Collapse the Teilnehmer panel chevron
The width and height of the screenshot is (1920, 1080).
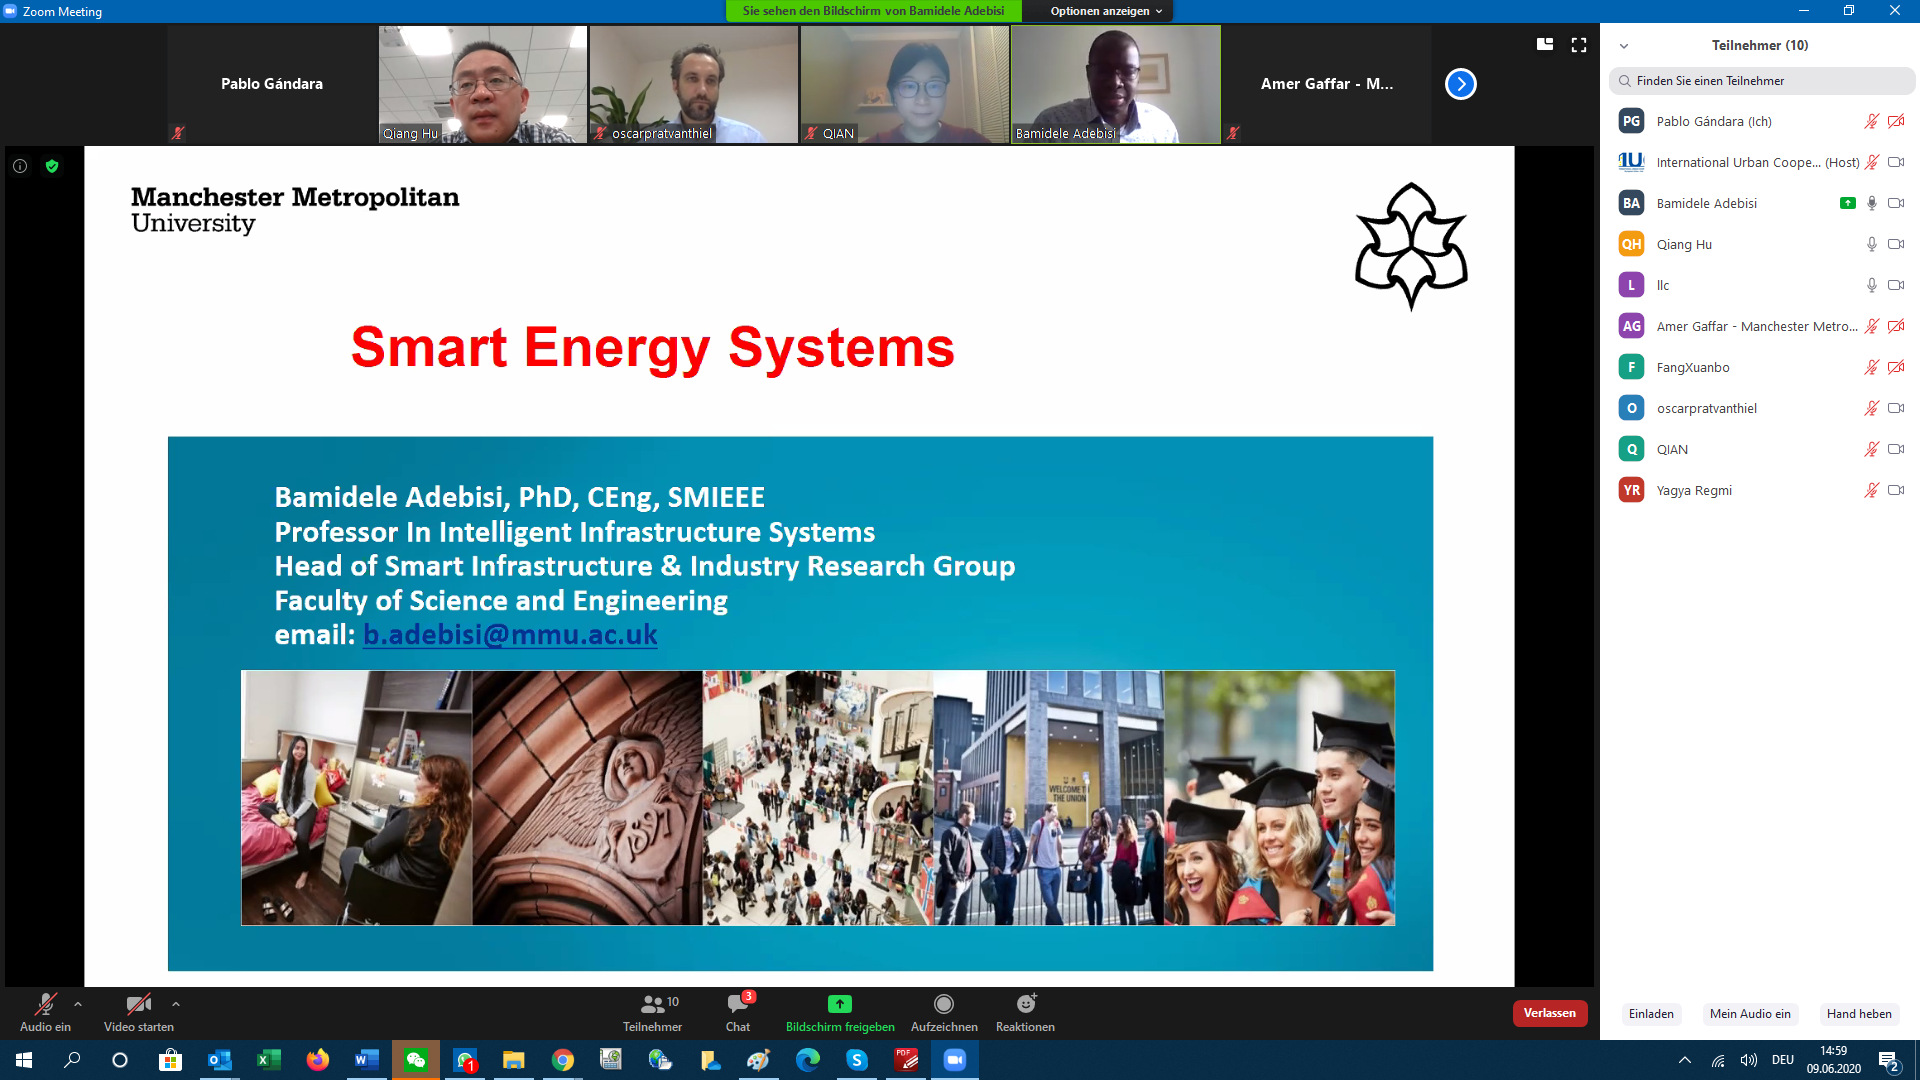pos(1624,46)
